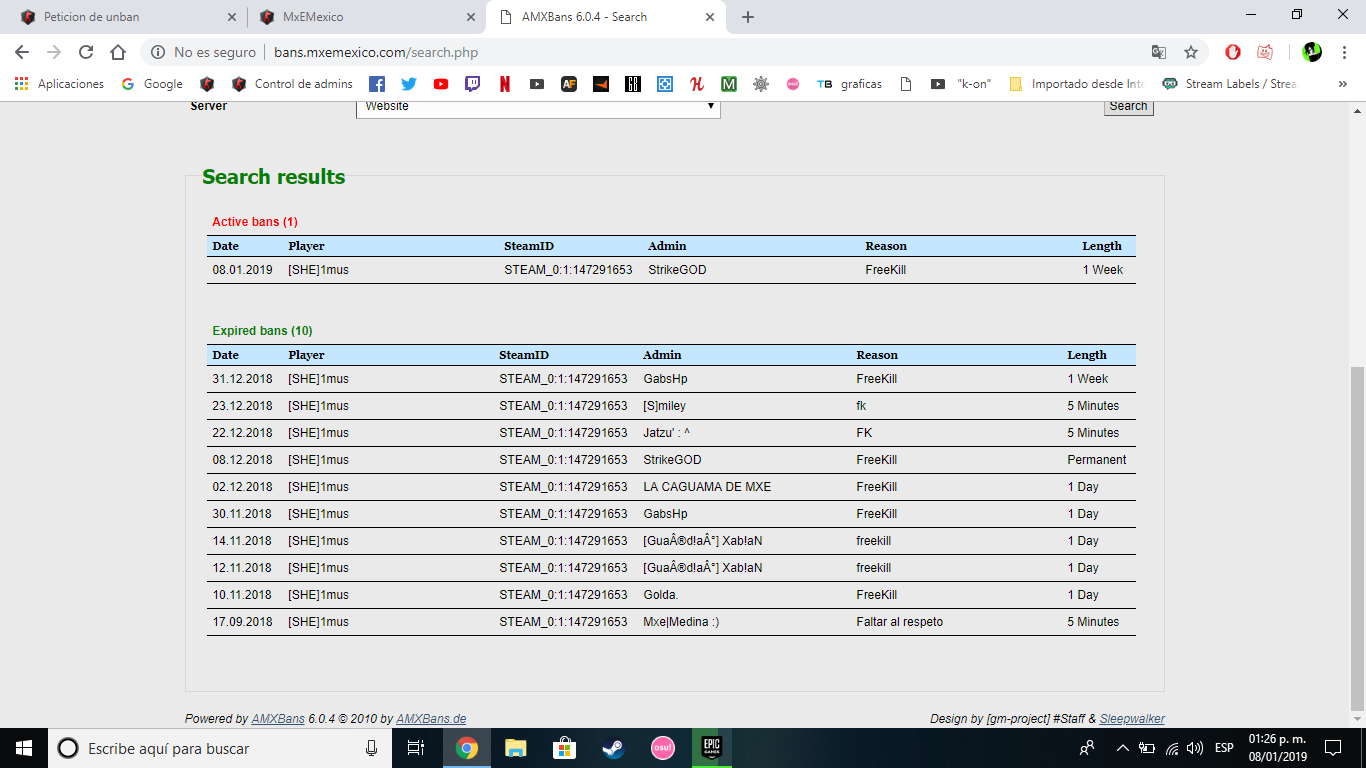Click the red cursive H bookmark icon
Image resolution: width=1366 pixels, height=768 pixels.
coord(697,84)
